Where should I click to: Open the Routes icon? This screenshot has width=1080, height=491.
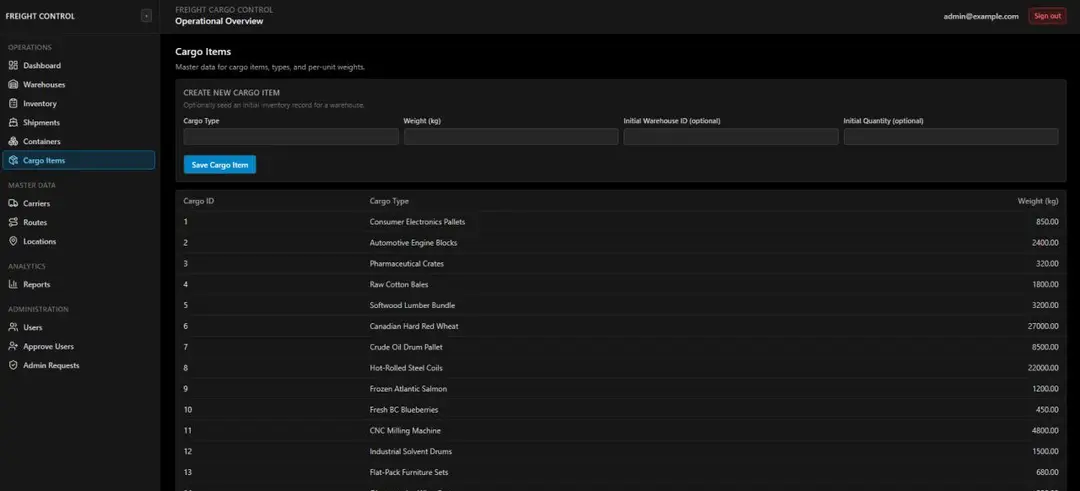click(13, 222)
